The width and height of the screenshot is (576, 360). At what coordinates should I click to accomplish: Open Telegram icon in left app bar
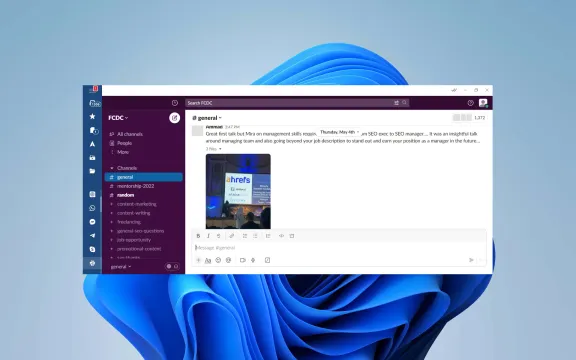92,235
